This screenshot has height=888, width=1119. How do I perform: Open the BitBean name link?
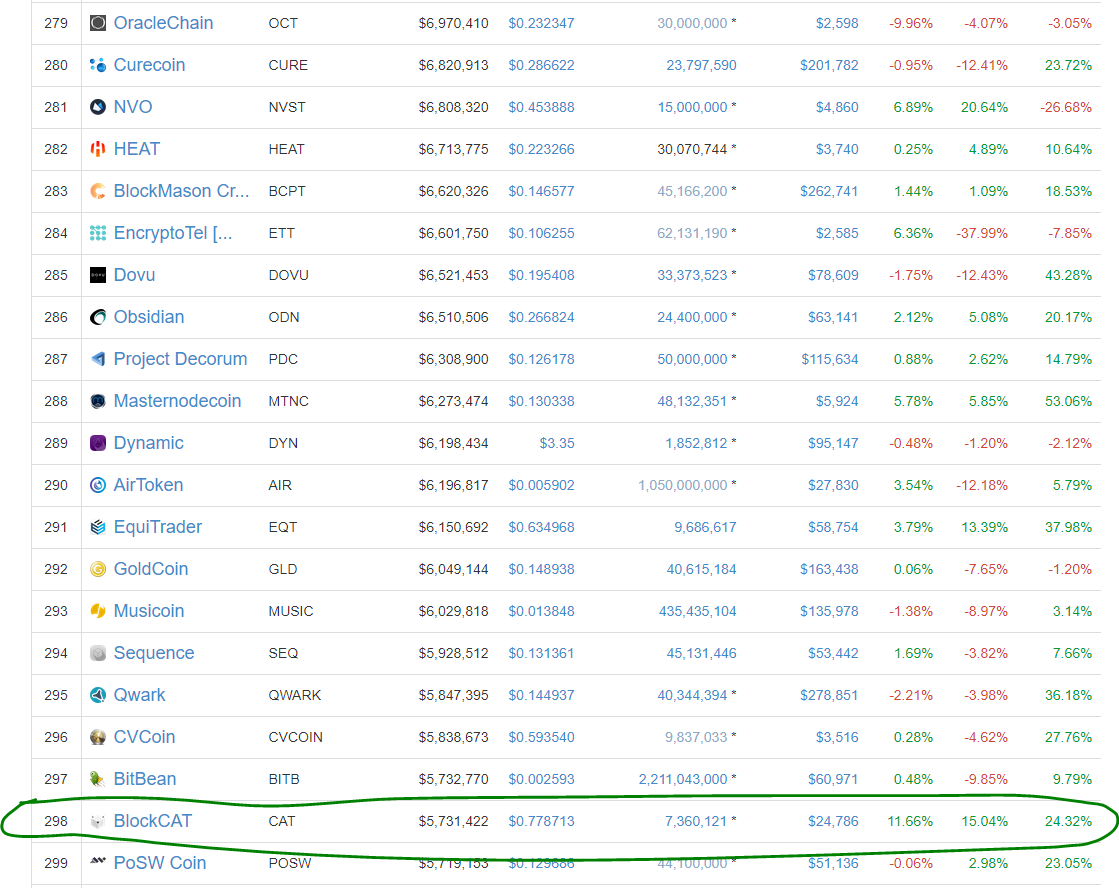point(145,779)
